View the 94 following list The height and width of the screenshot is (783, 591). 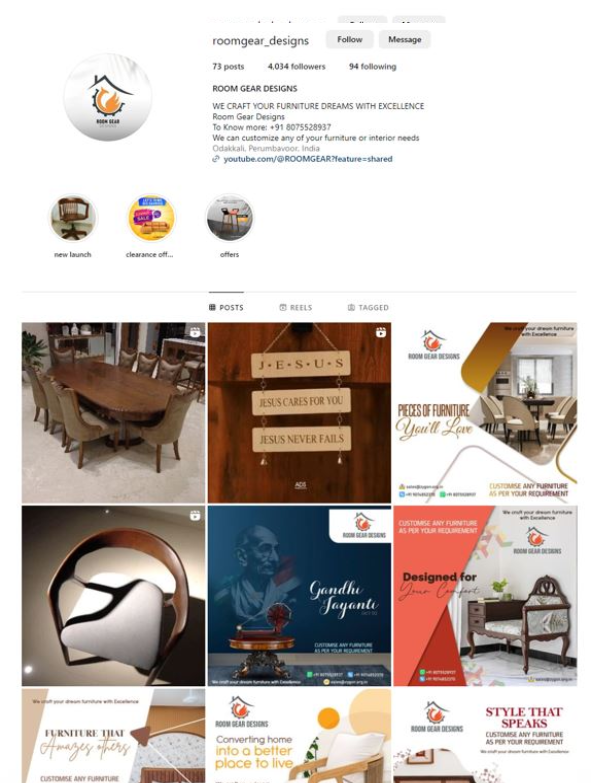pyautogui.click(x=372, y=66)
